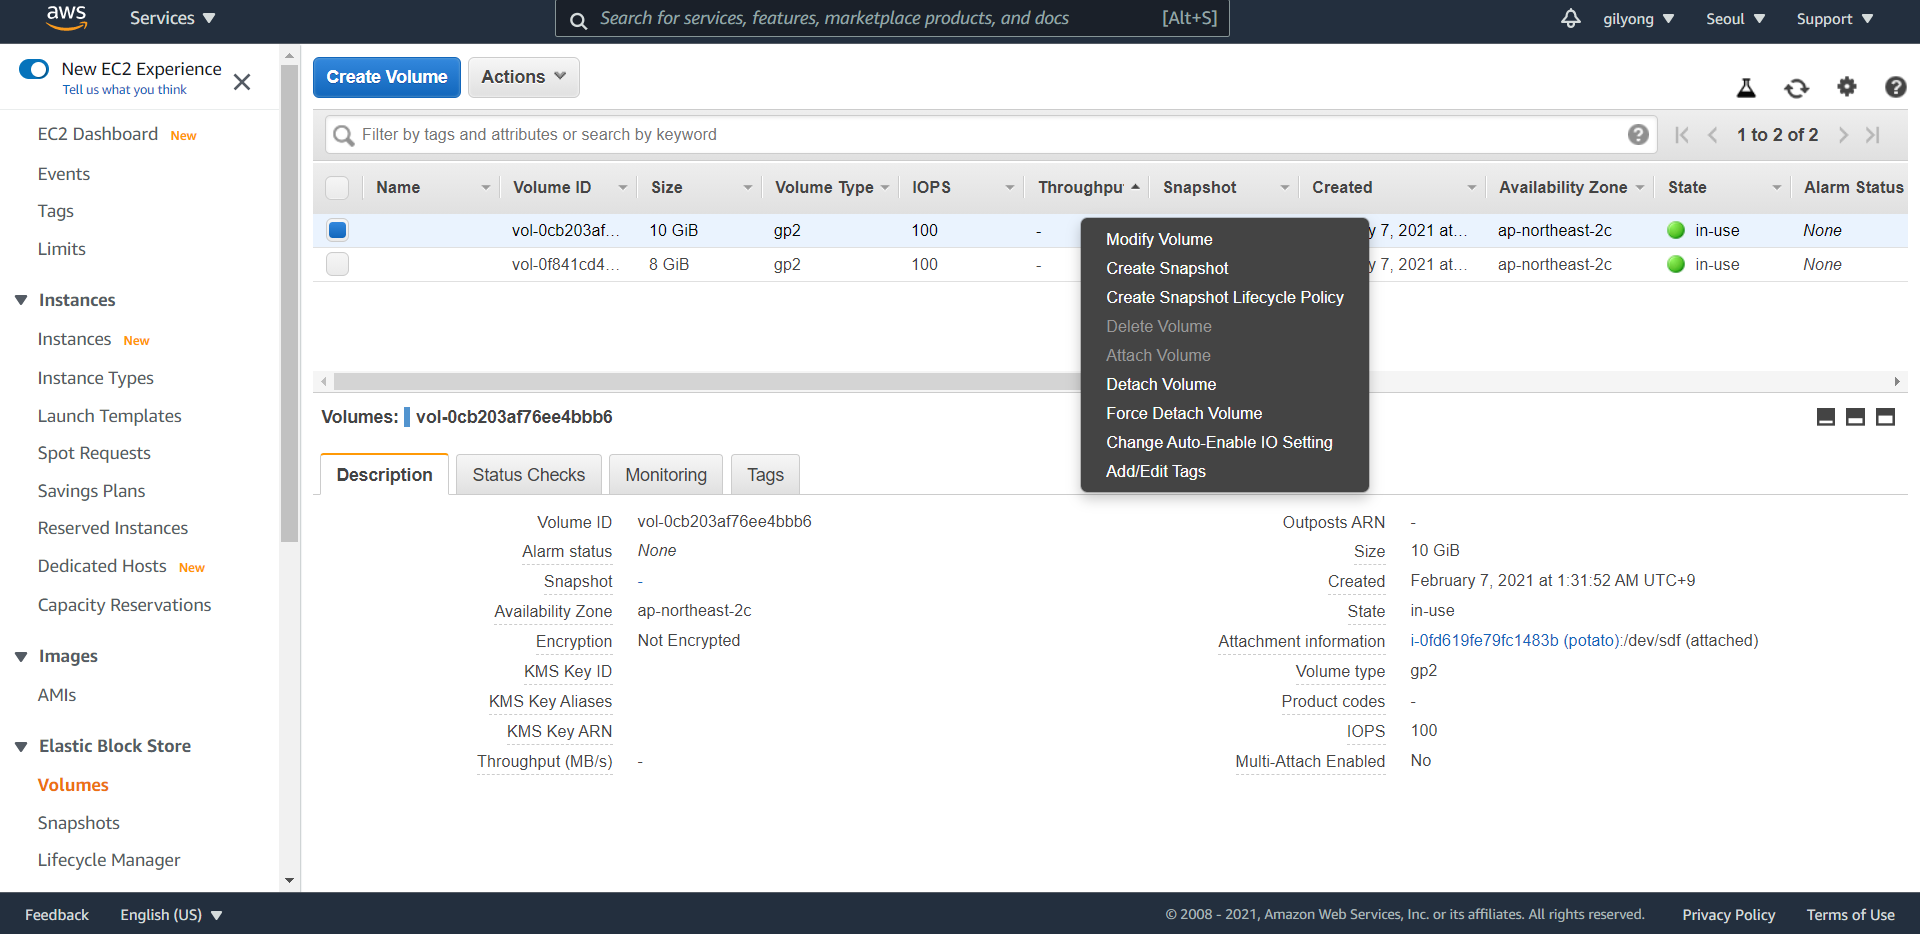Screen dimensions: 1920x934
Task: Set details pane to half-height layout
Action: pos(1856,417)
